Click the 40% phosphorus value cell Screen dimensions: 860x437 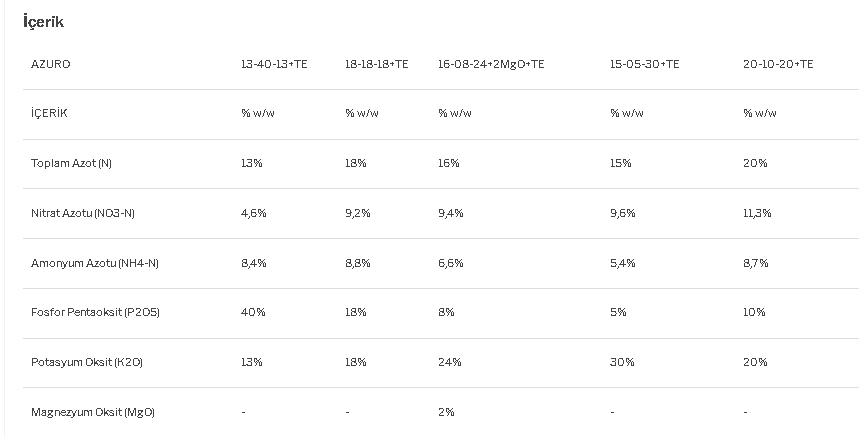click(x=253, y=313)
